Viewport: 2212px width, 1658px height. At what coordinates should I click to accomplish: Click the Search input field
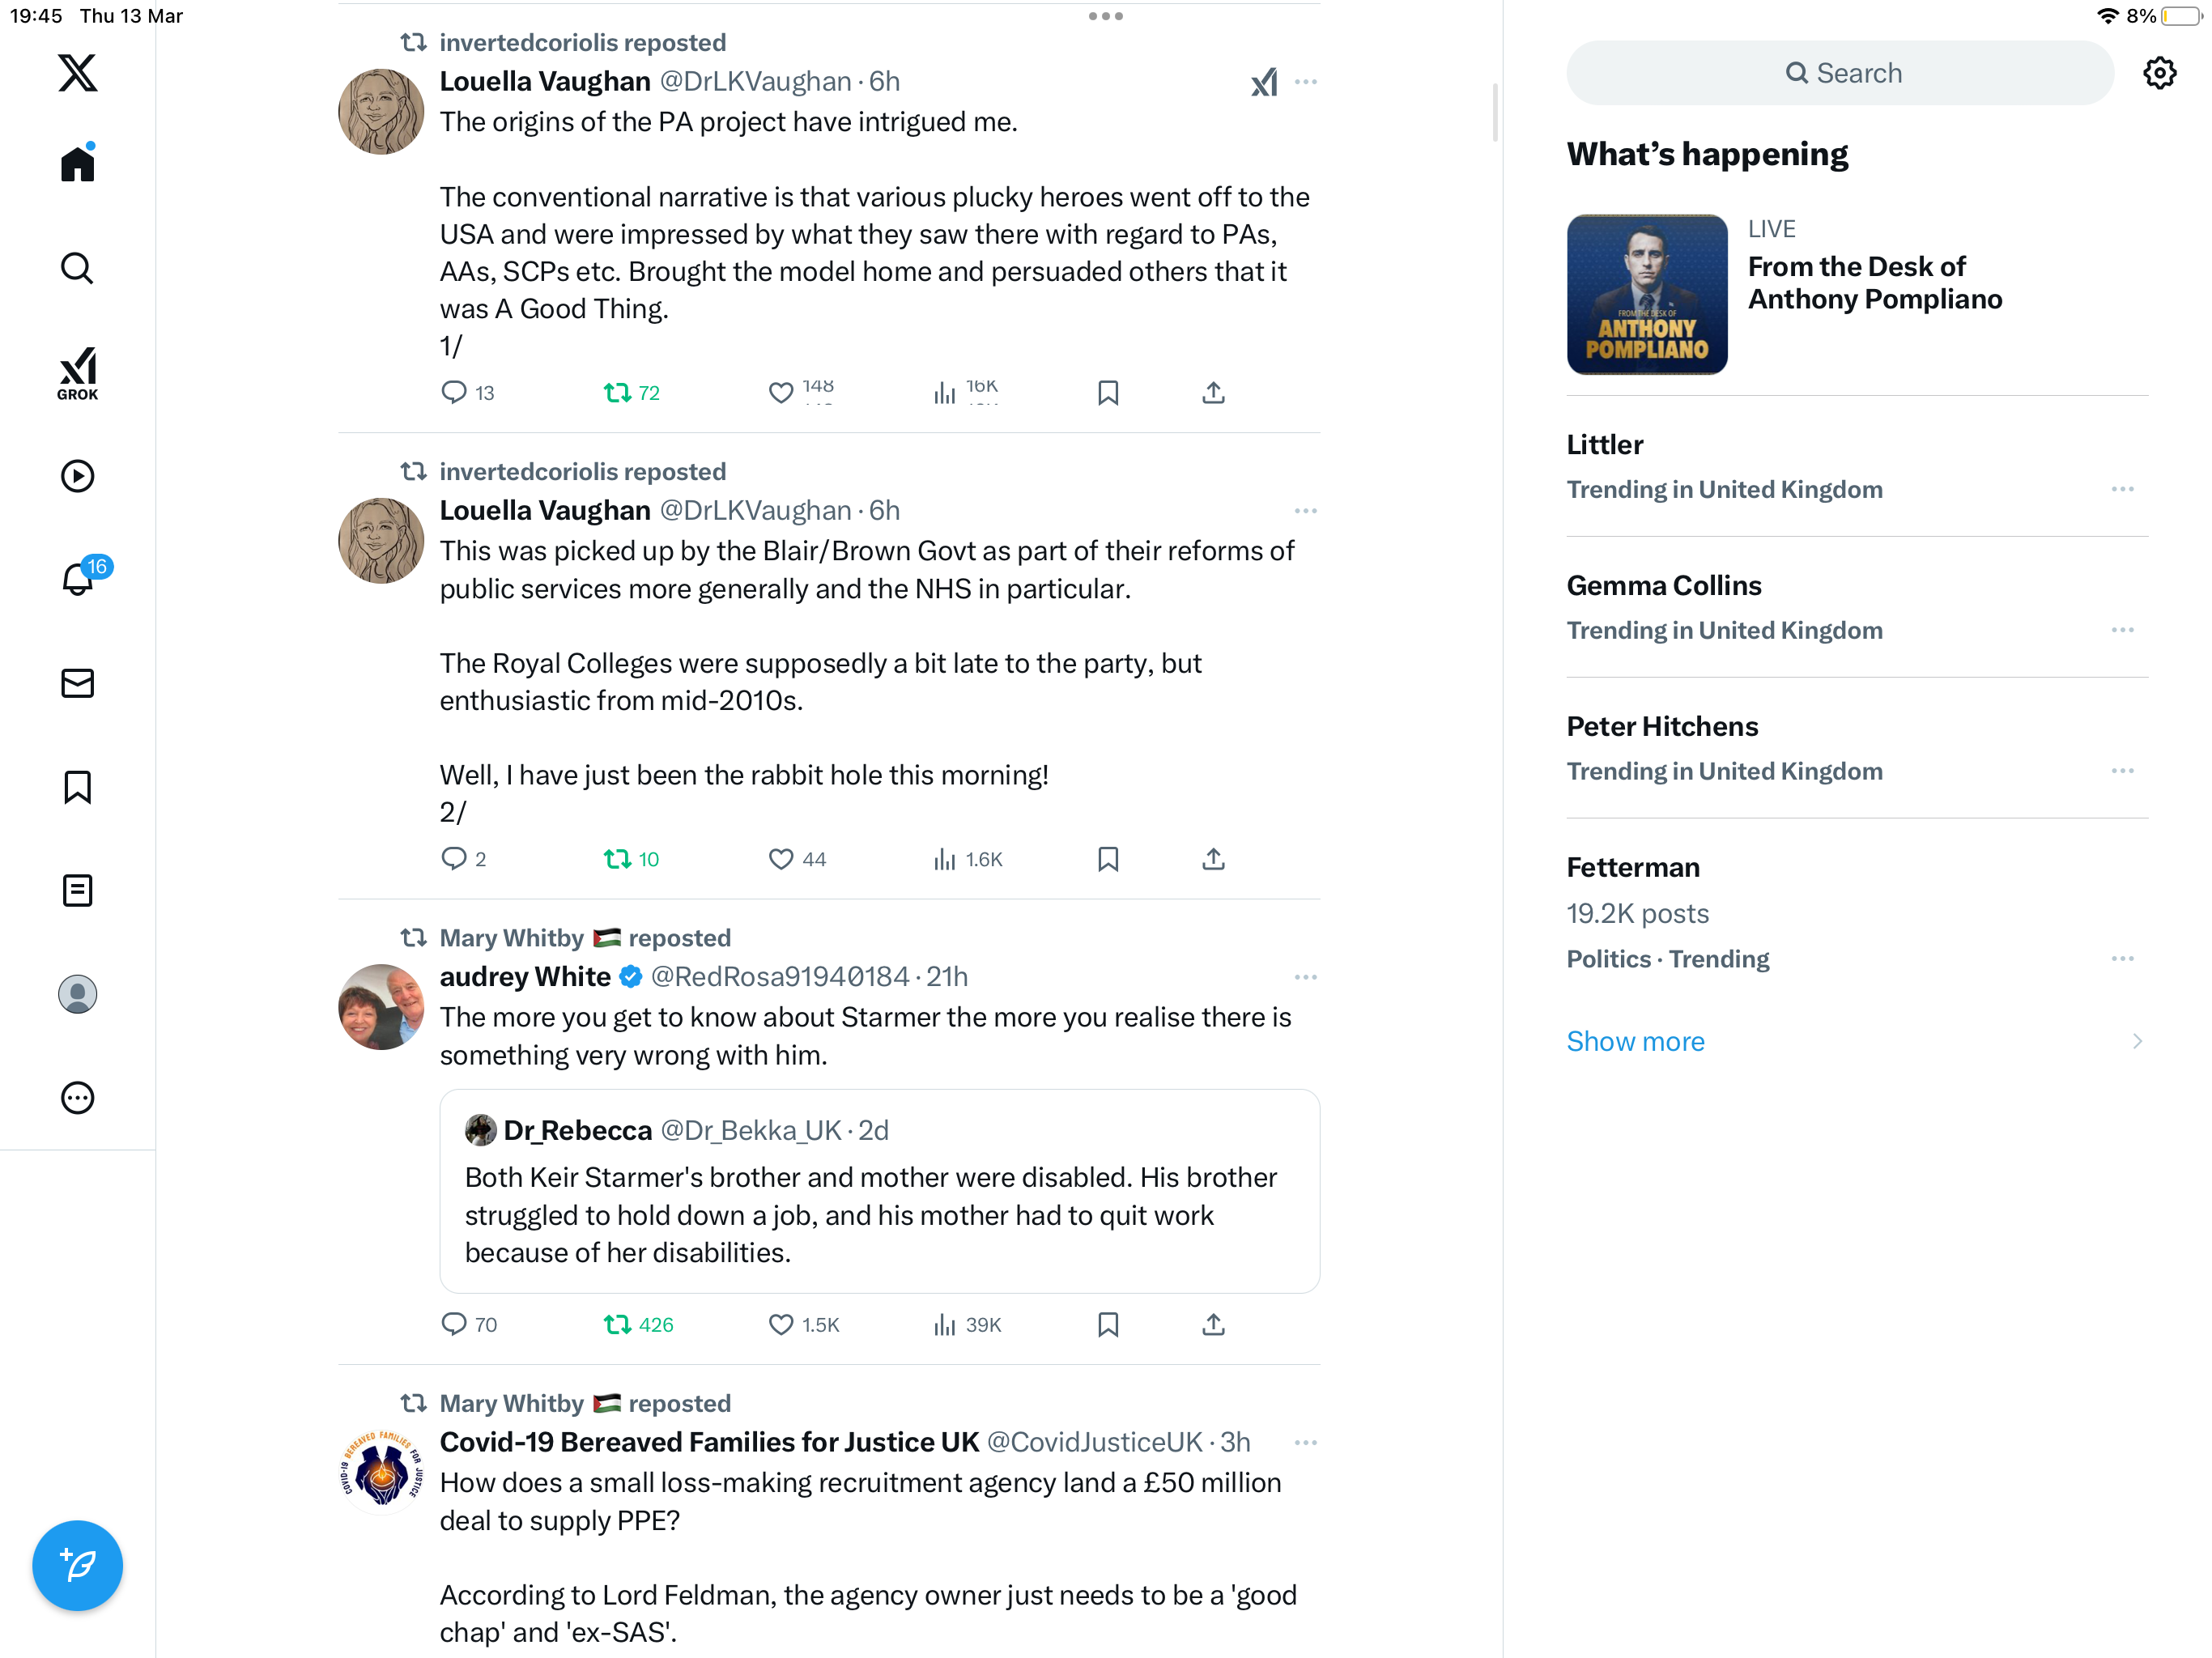tap(1840, 73)
